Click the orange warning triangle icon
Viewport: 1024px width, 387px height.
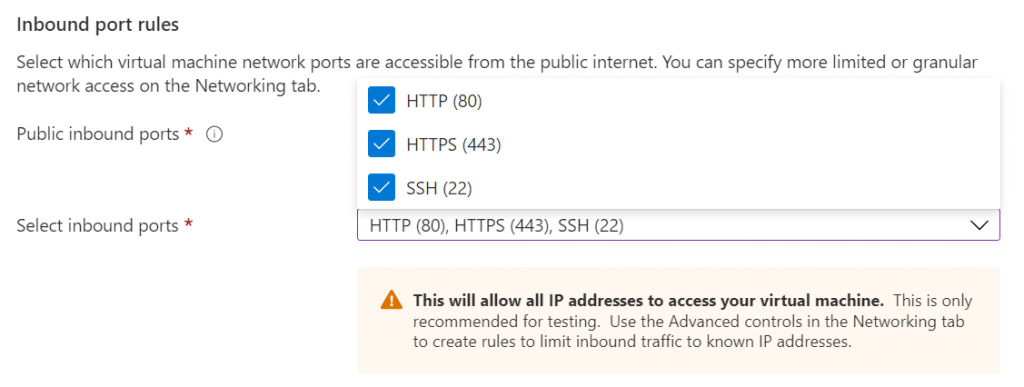tap(391, 300)
